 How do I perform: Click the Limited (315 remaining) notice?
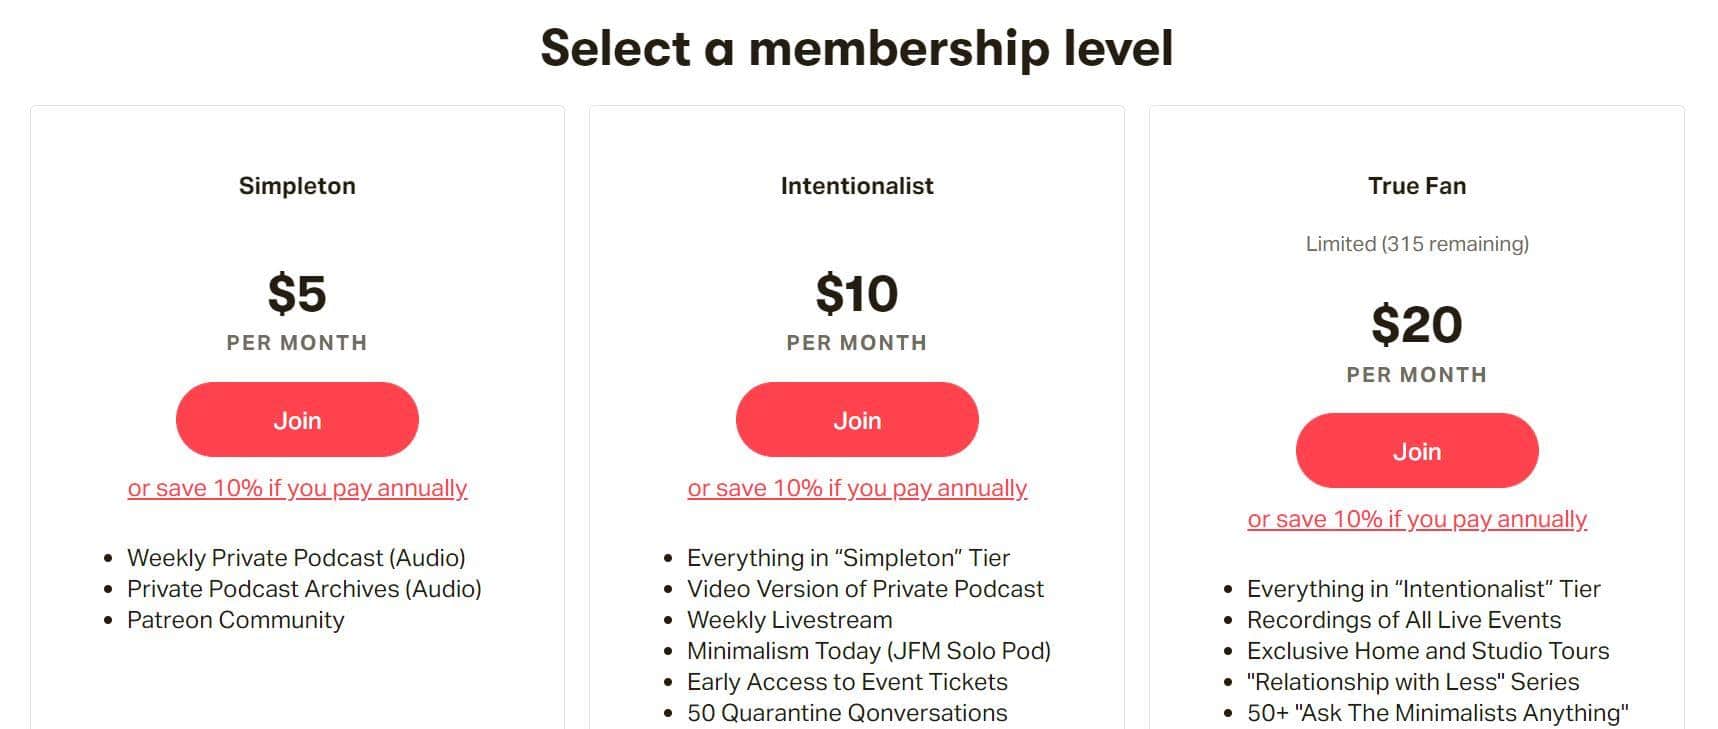pyautogui.click(x=1417, y=244)
